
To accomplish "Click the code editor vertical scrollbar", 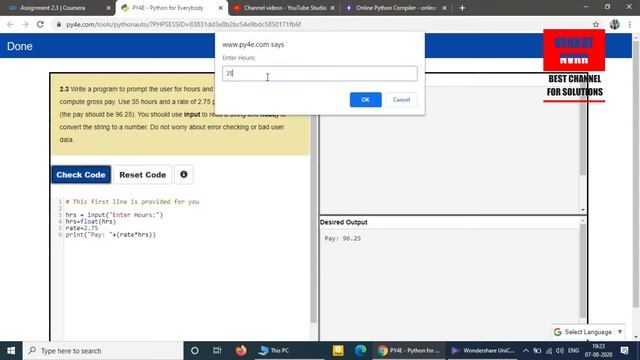I will tap(313, 220).
